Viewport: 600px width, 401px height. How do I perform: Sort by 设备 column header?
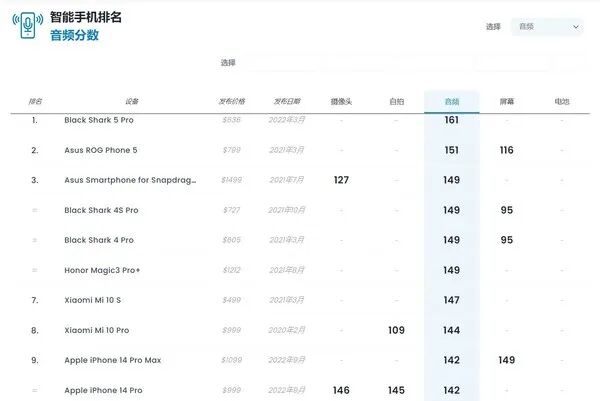pyautogui.click(x=131, y=101)
